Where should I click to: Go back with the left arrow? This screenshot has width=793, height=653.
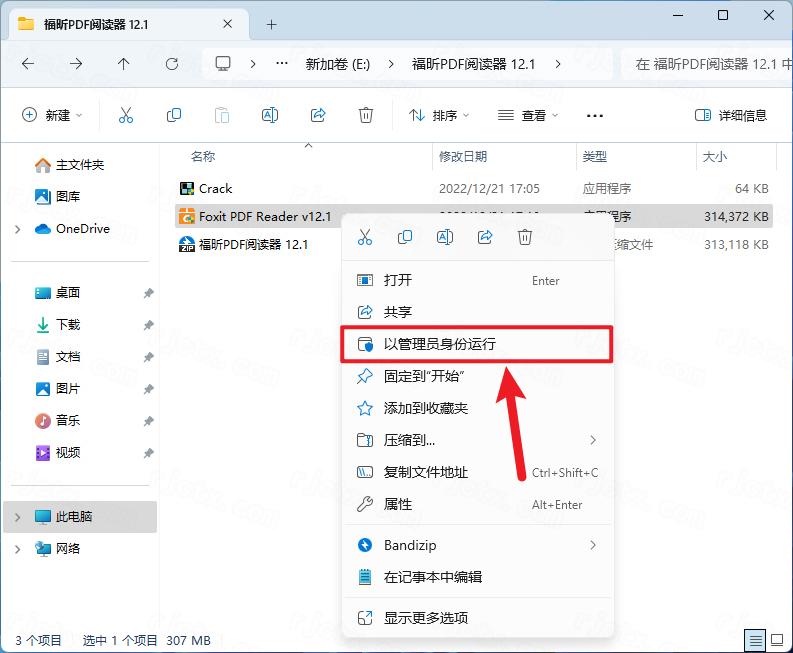28,64
